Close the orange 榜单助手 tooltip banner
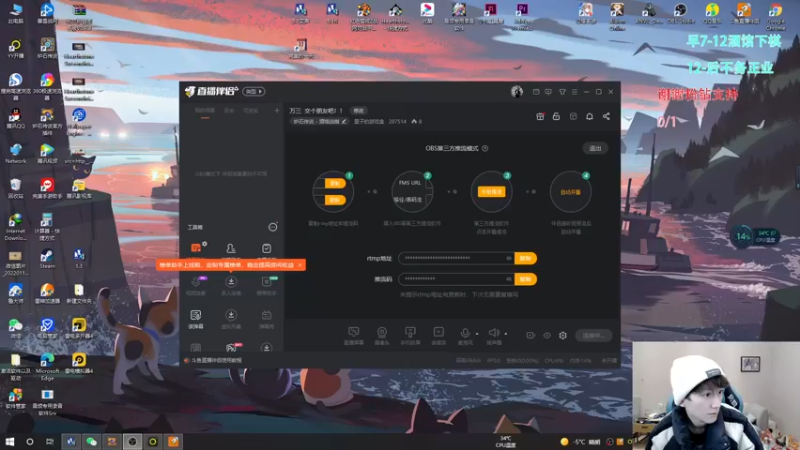Image resolution: width=800 pixels, height=450 pixels. point(300,265)
